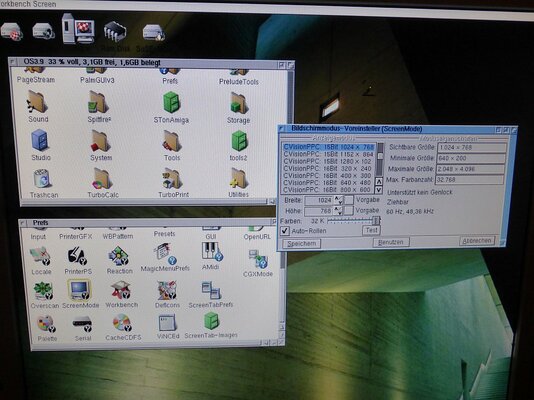Open the System folder icon
The height and width of the screenshot is (400, 534).
(x=100, y=141)
